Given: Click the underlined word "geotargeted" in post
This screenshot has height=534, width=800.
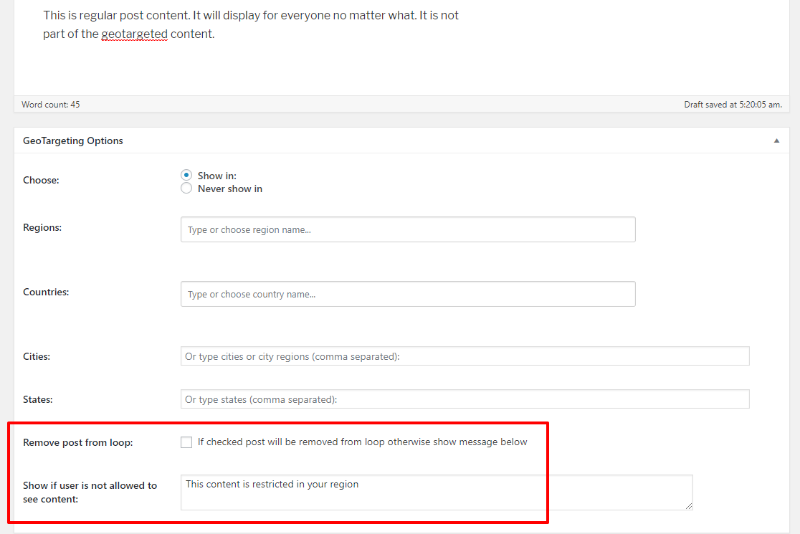Looking at the screenshot, I should 134,34.
